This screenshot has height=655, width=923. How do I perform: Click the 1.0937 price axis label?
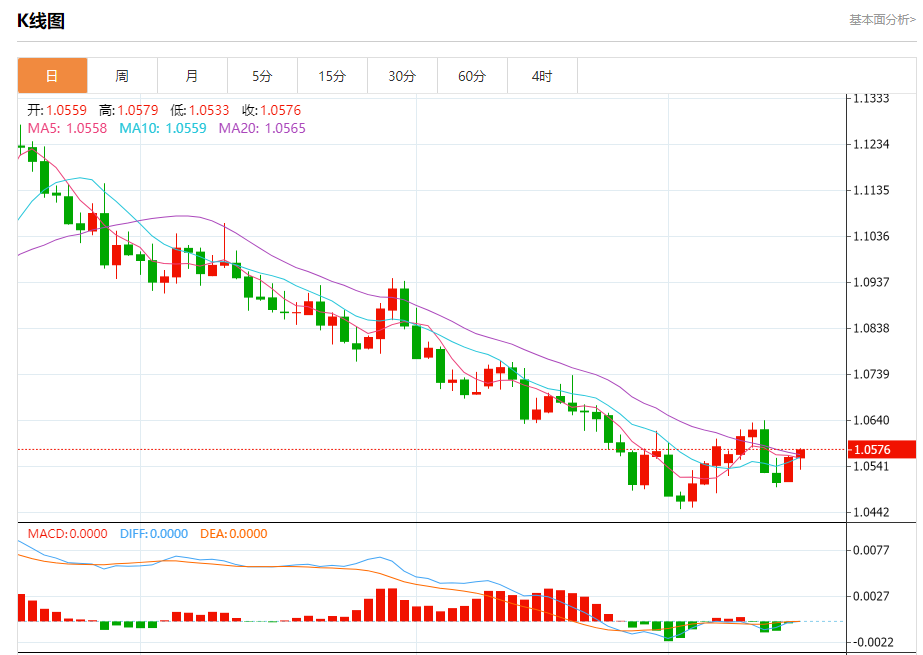tap(871, 282)
